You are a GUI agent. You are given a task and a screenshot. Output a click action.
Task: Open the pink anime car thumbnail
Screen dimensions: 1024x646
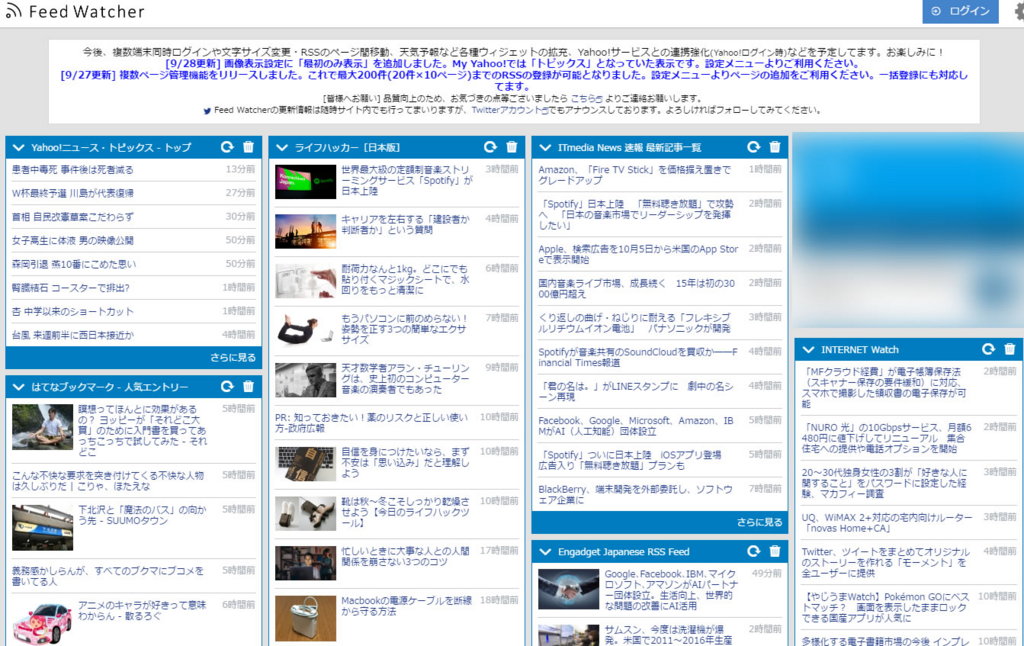(x=42, y=623)
